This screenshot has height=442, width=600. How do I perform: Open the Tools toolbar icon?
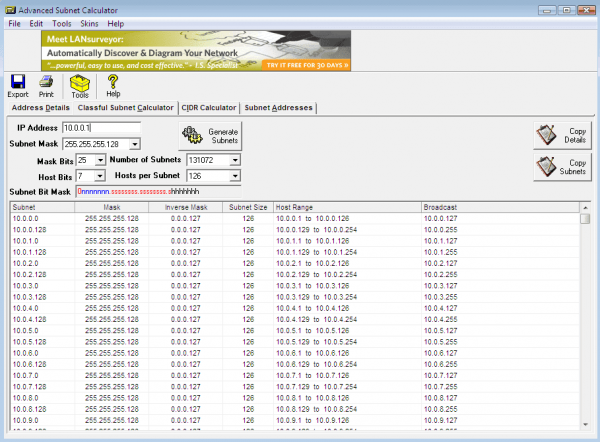(79, 83)
